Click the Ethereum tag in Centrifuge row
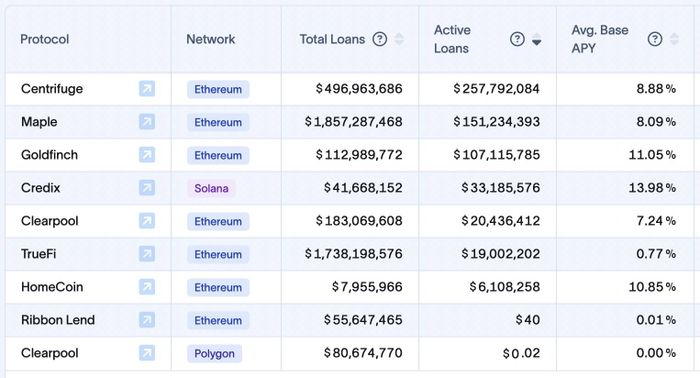Viewport: 700px width, 378px height. click(218, 89)
